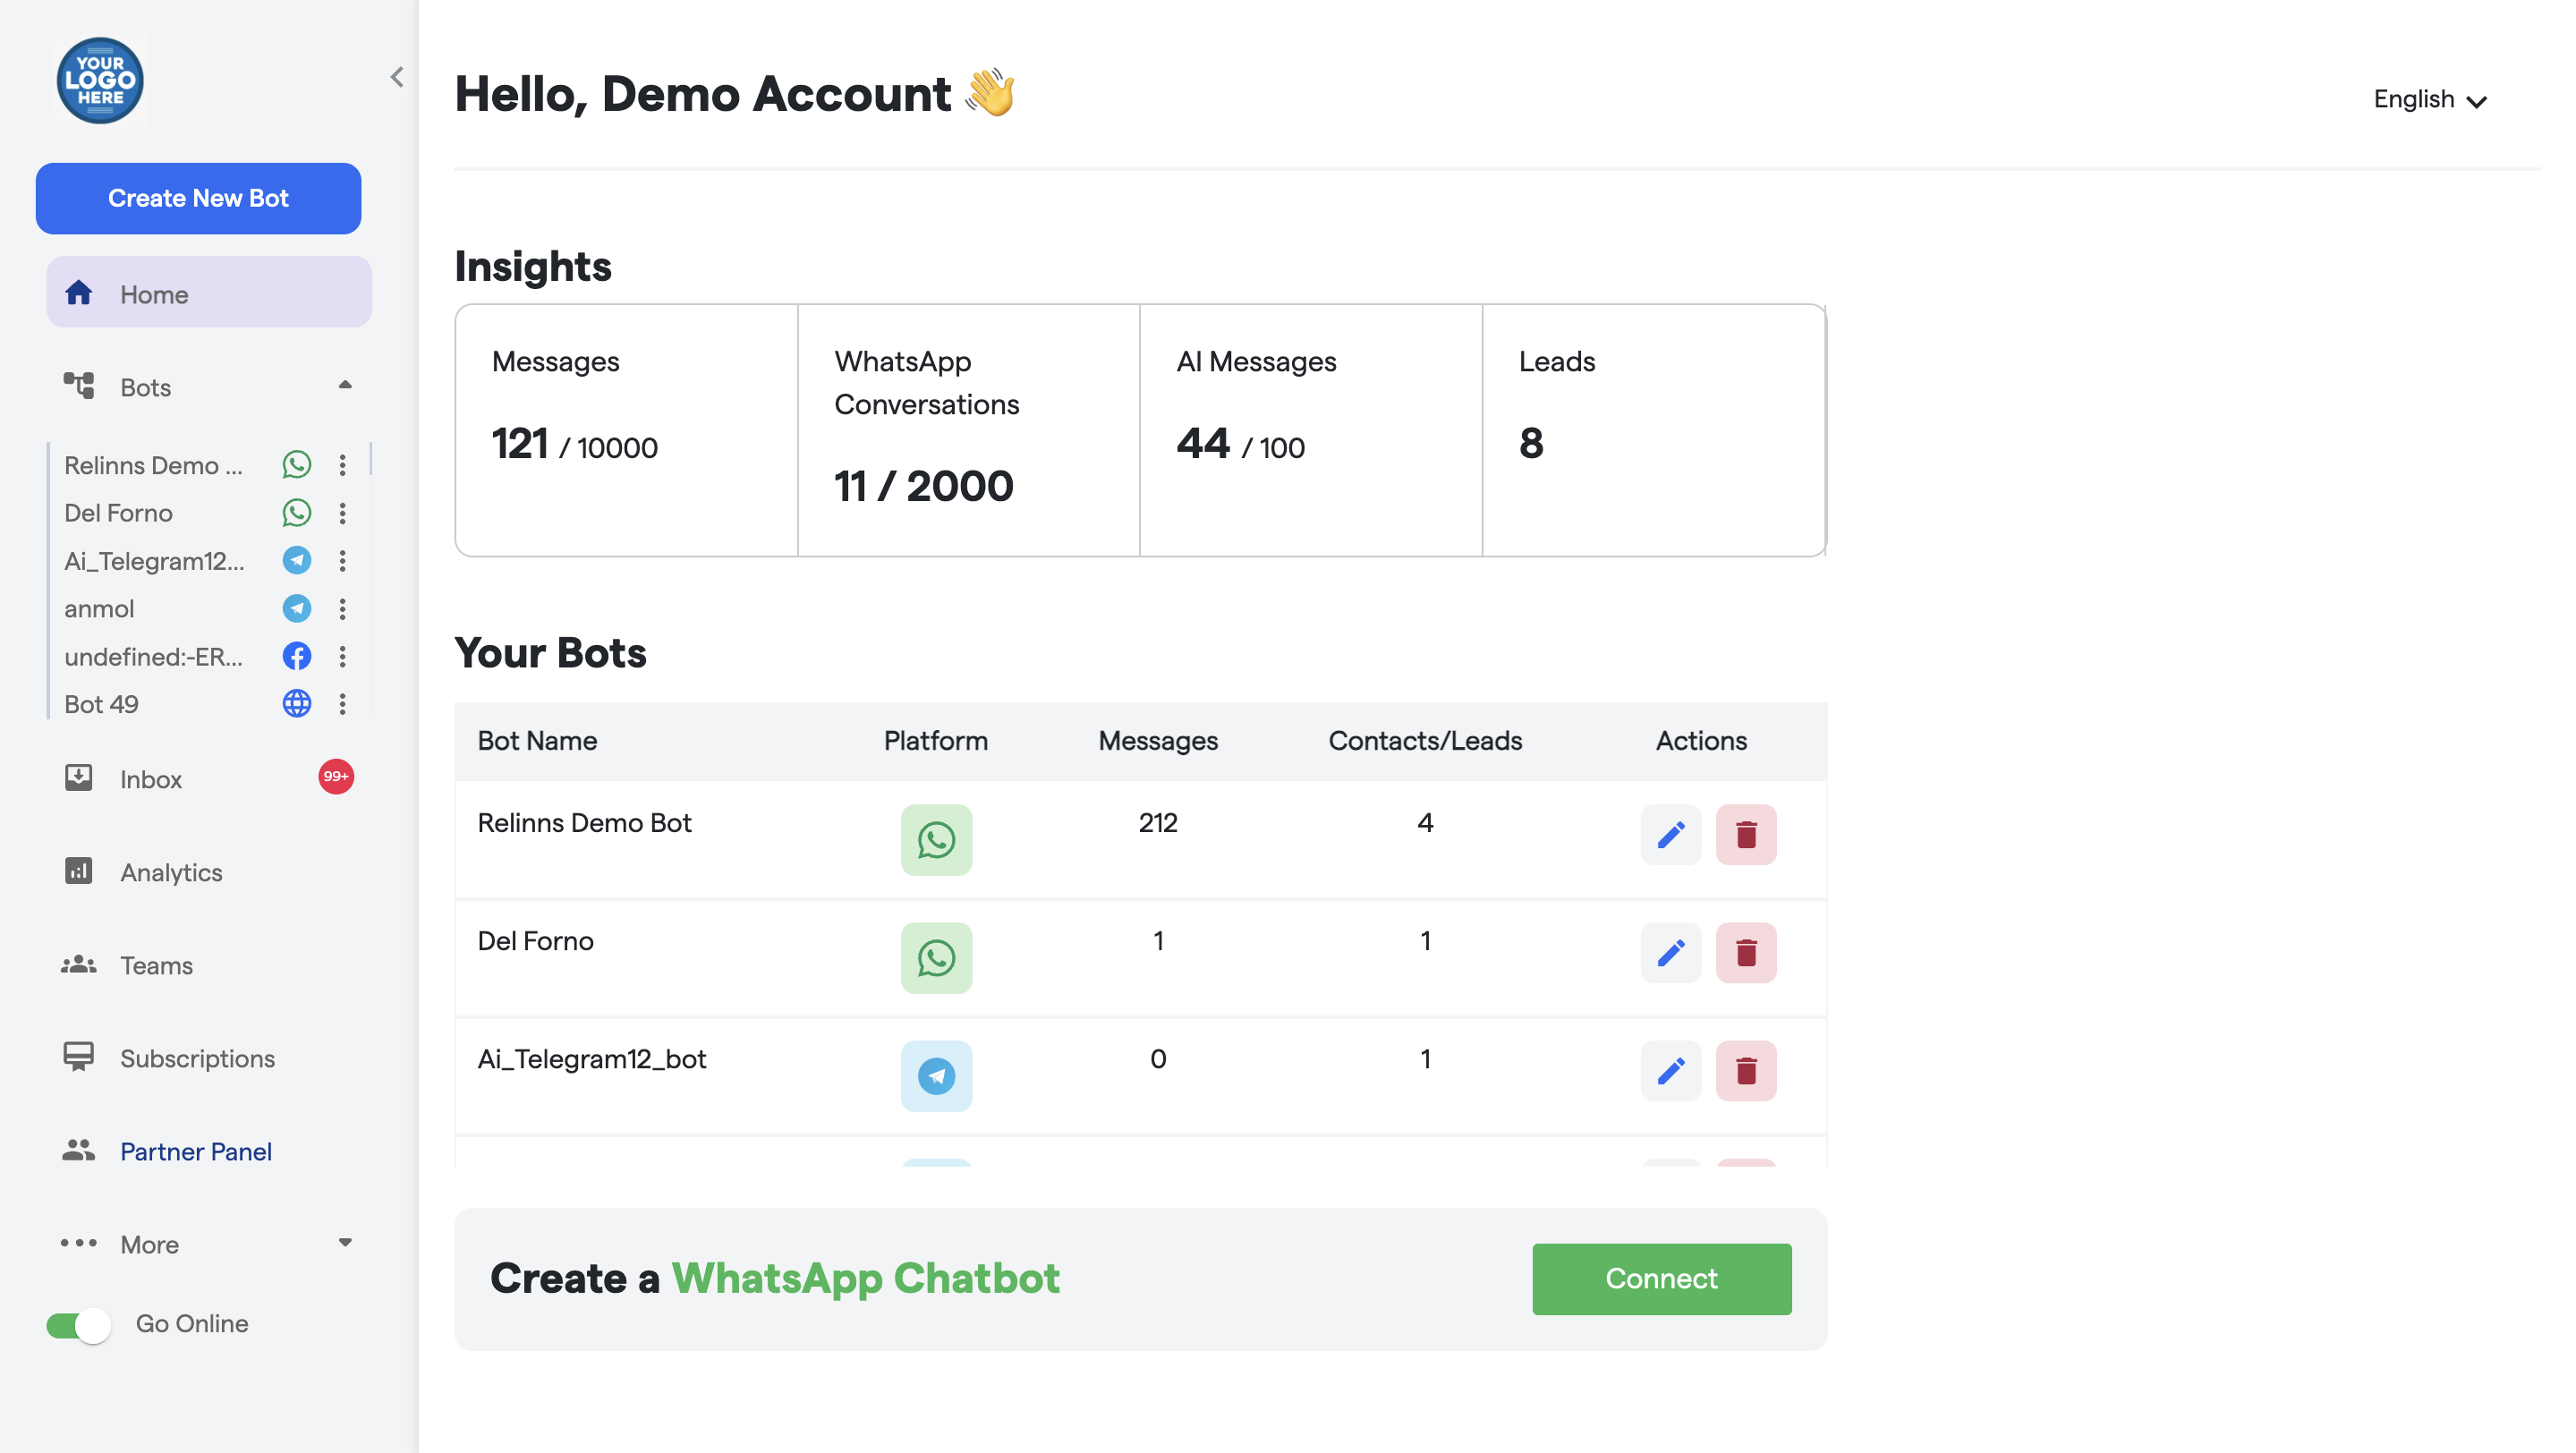This screenshot has width=2576, height=1453.
Task: Go to the Analytics menu item
Action: [x=171, y=872]
